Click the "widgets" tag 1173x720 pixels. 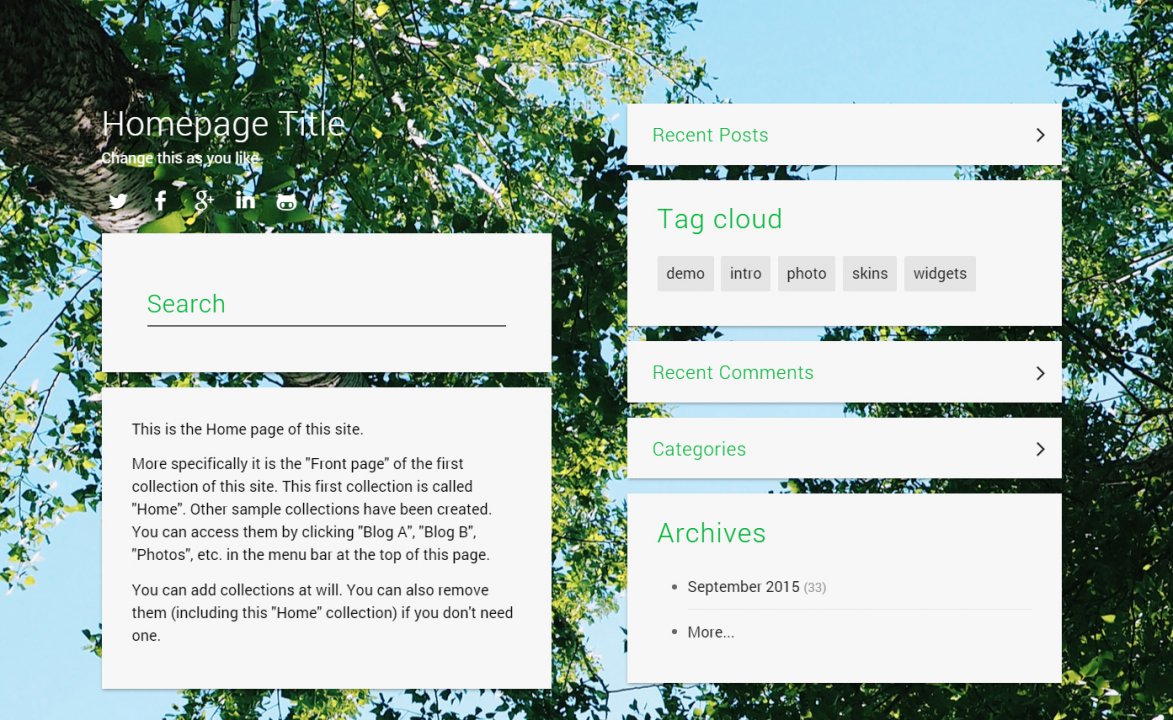coord(940,273)
